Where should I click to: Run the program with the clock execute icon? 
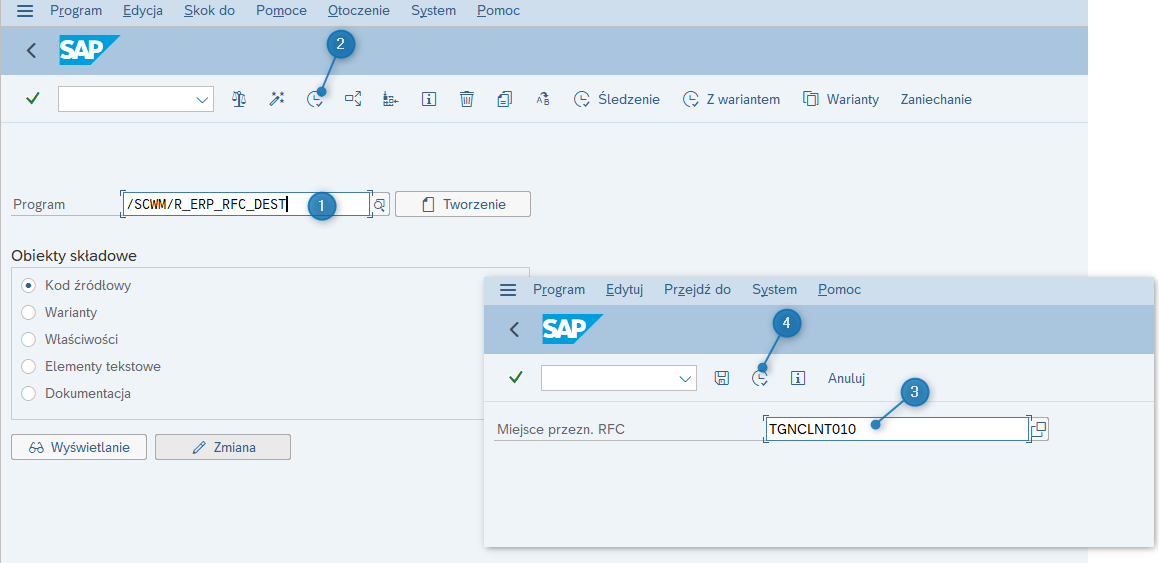coord(316,99)
